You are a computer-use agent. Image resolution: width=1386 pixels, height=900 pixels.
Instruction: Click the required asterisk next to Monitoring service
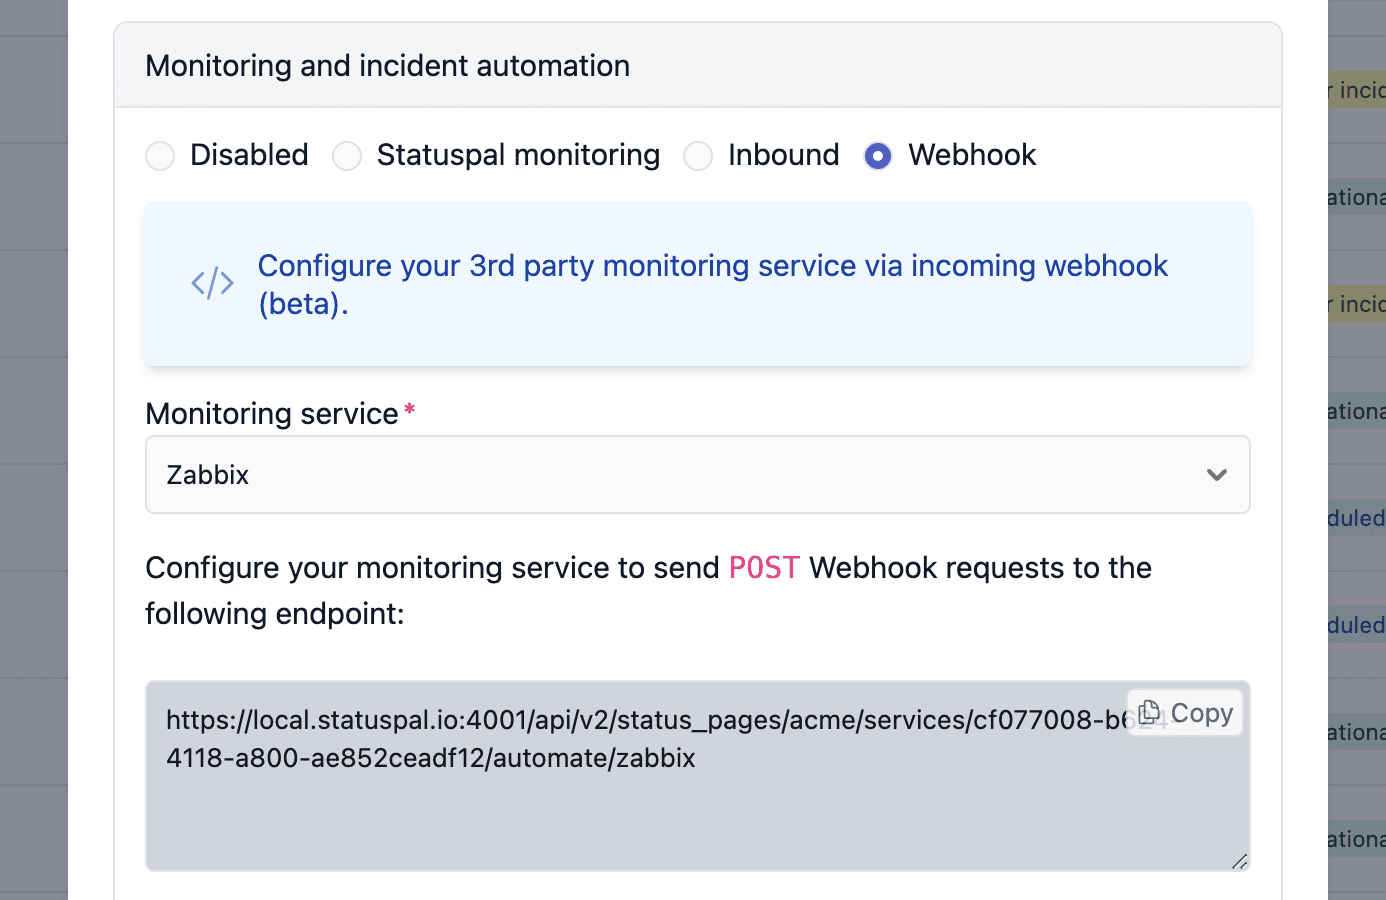(x=409, y=407)
